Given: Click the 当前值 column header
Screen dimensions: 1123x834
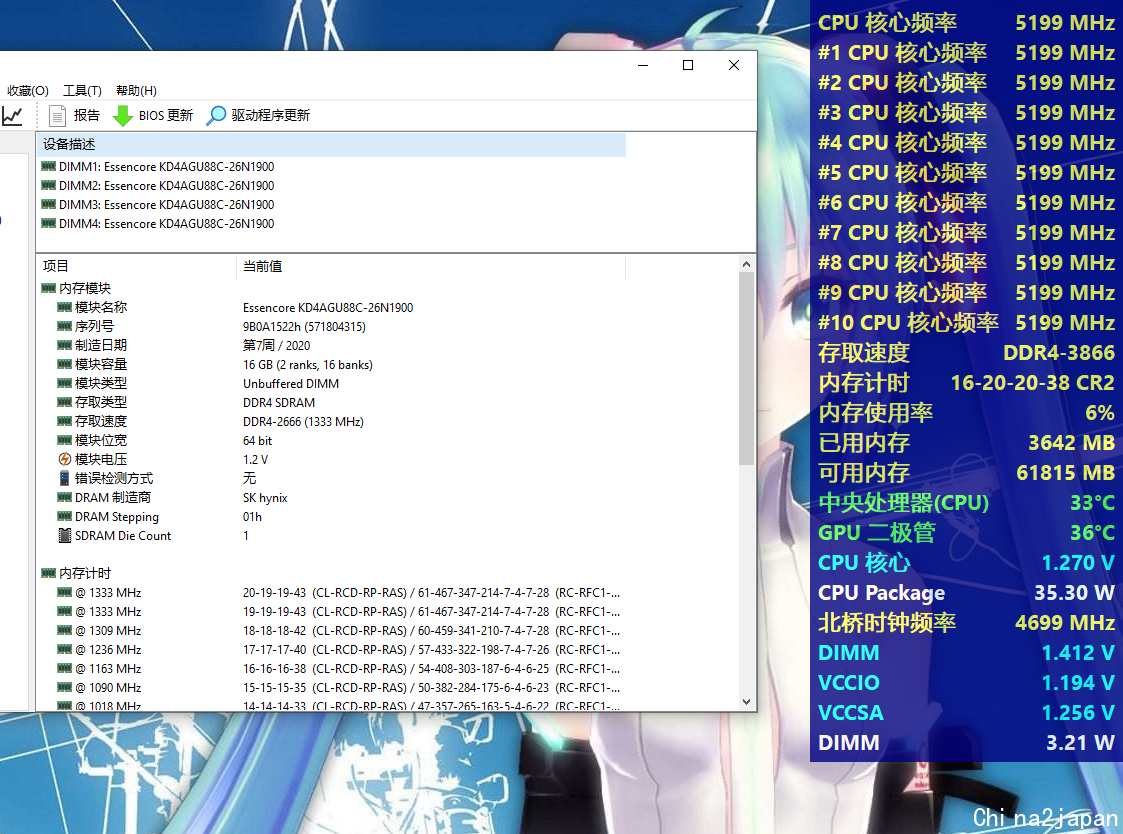Looking at the screenshot, I should (430, 266).
